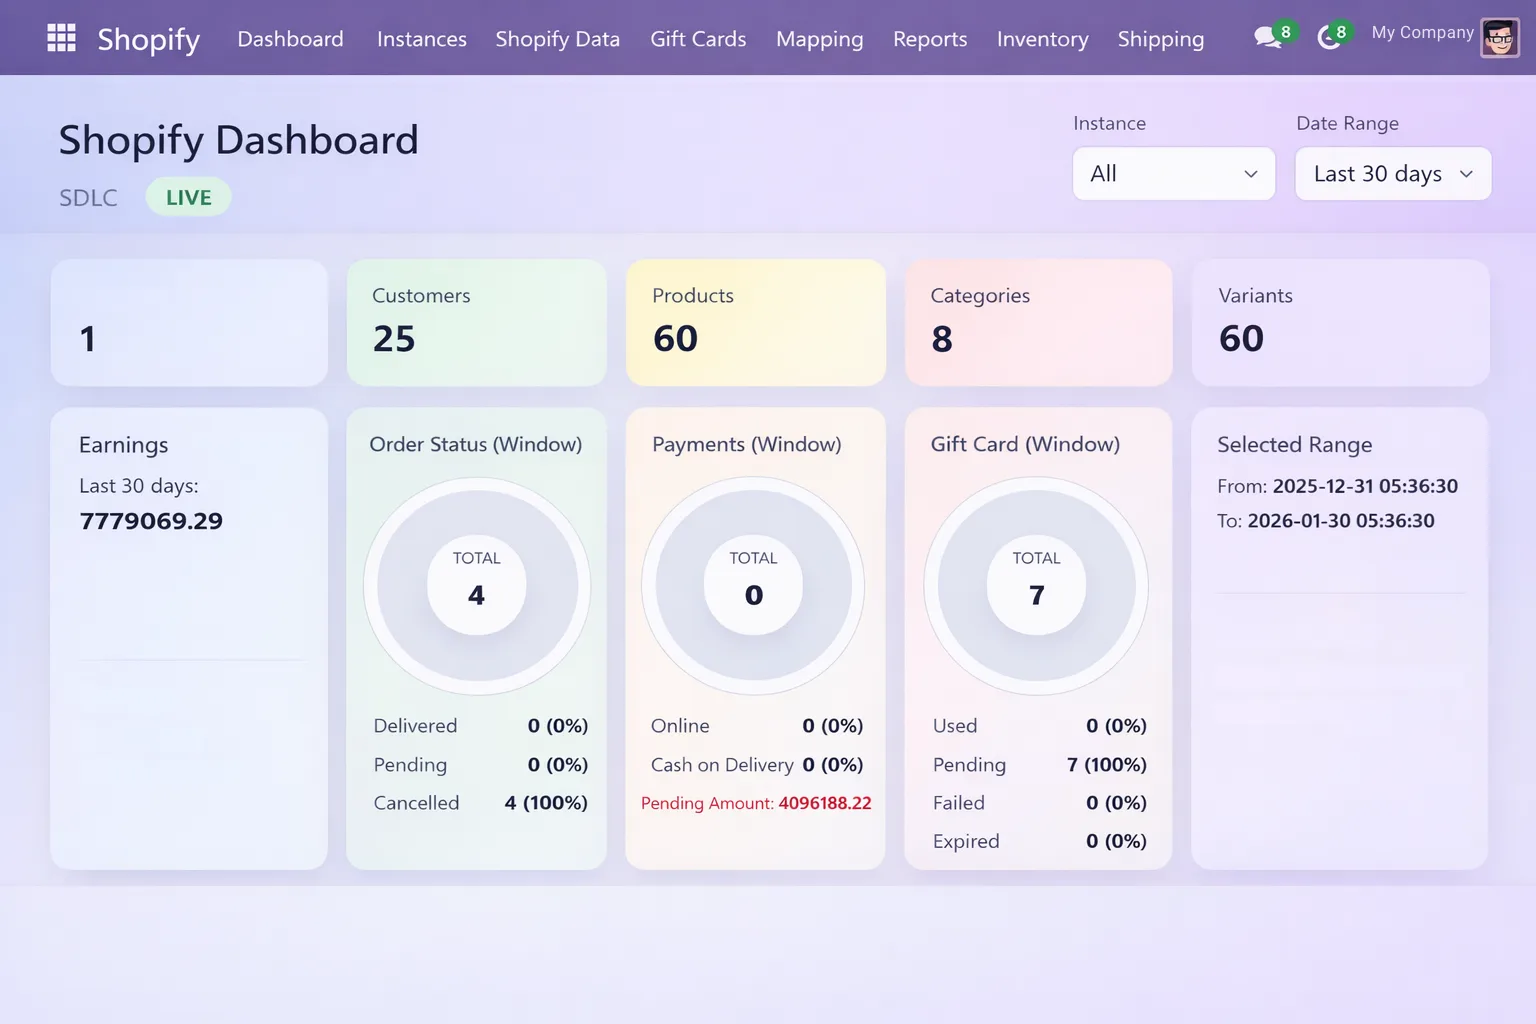1536x1024 pixels.
Task: Open the Gift Cards section
Action: 698,38
